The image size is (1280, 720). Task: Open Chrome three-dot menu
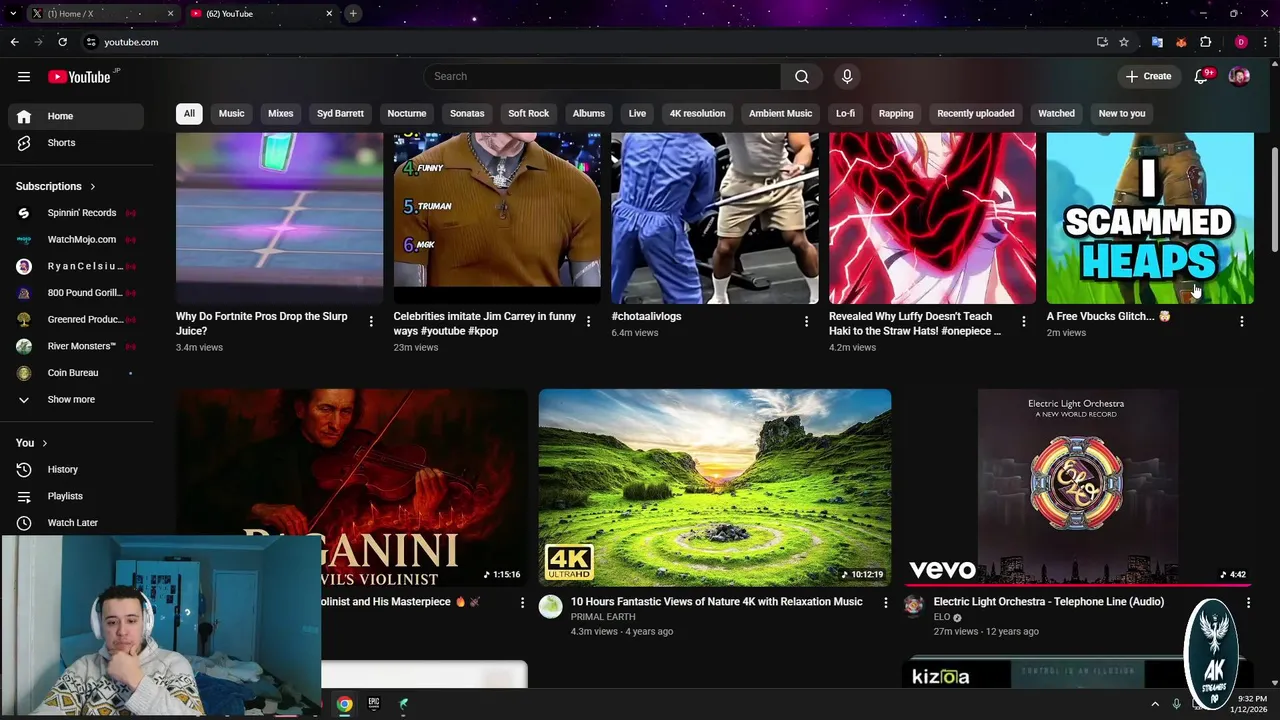[1265, 42]
